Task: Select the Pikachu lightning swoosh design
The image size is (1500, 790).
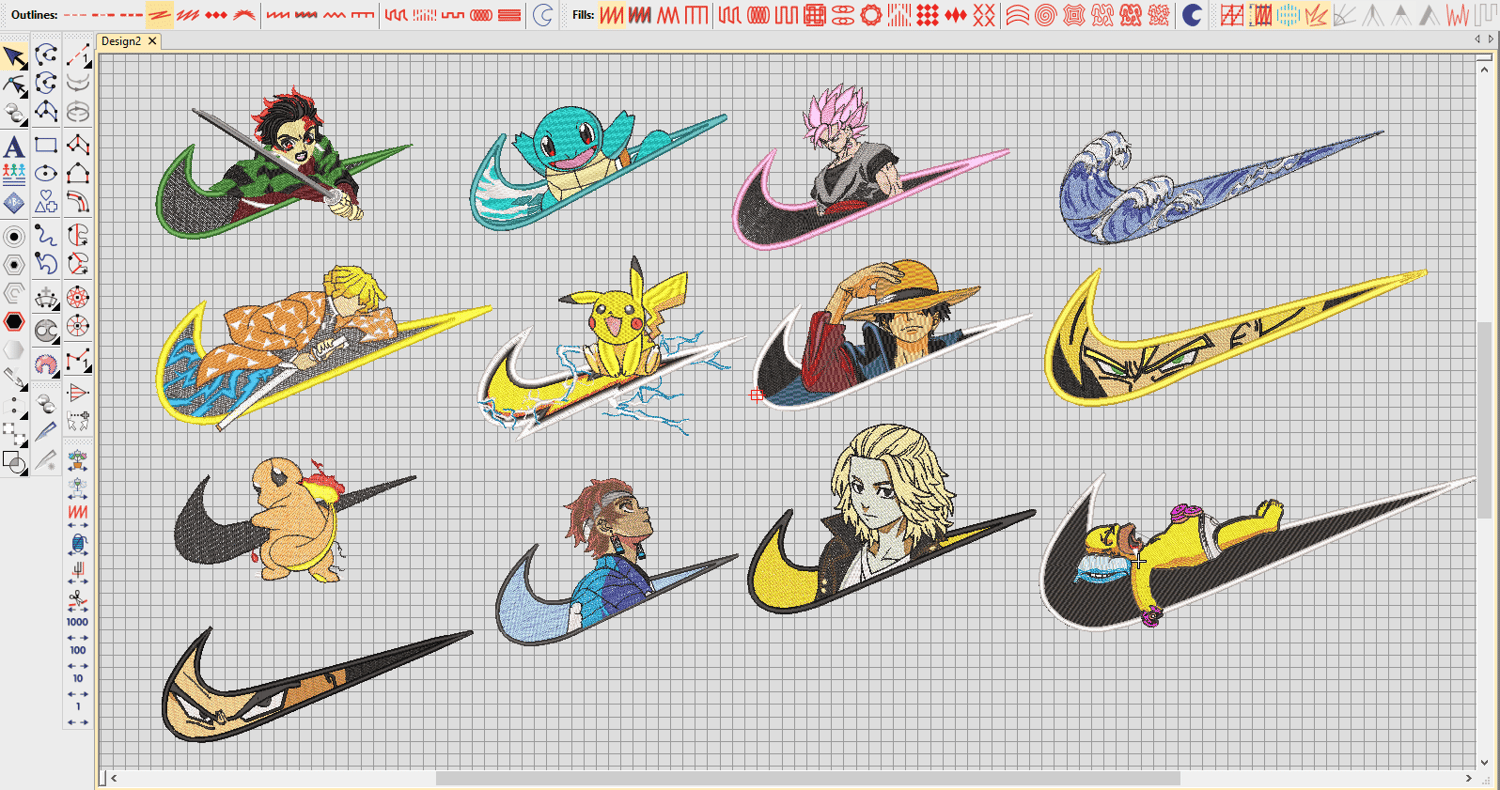Action: [612, 347]
